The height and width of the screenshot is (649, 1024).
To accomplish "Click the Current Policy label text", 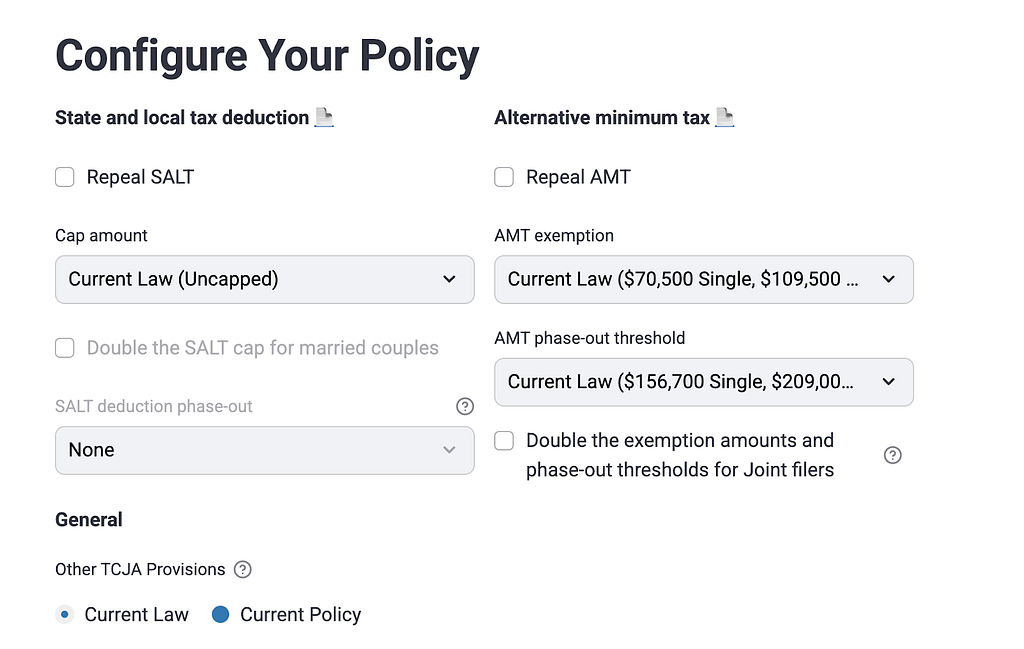I will (300, 614).
